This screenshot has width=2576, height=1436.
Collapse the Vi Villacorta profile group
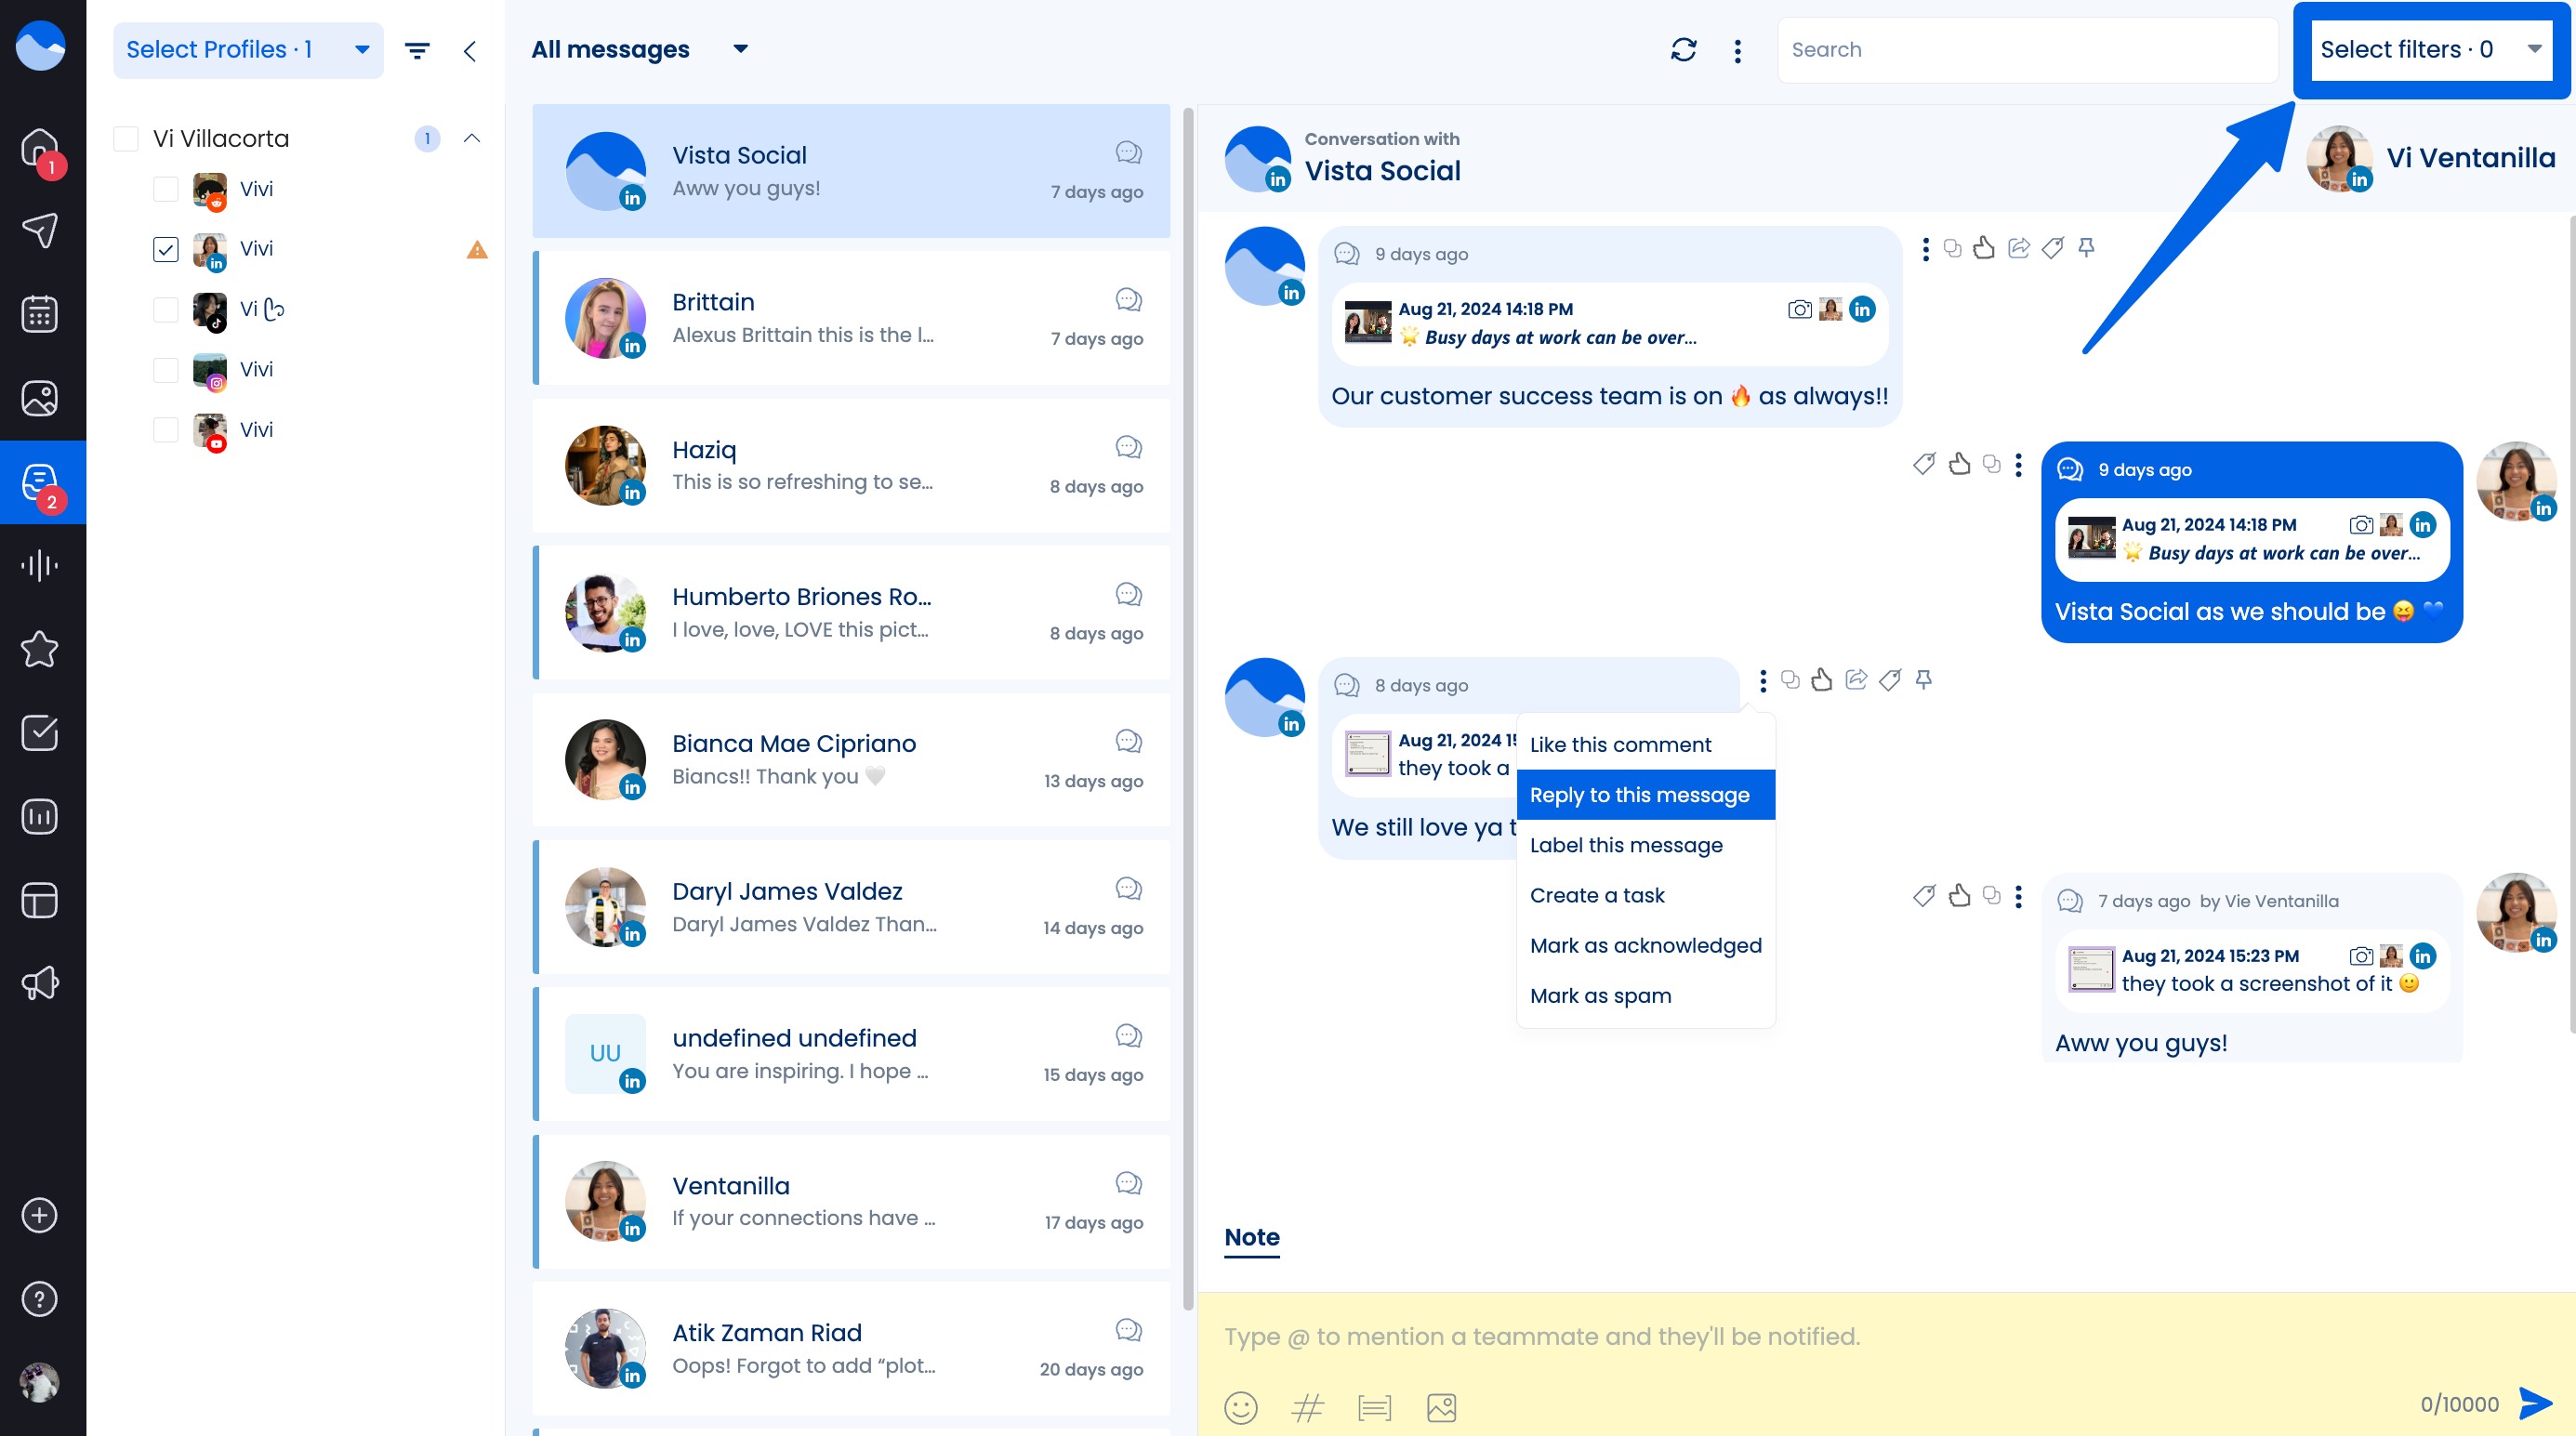click(472, 138)
